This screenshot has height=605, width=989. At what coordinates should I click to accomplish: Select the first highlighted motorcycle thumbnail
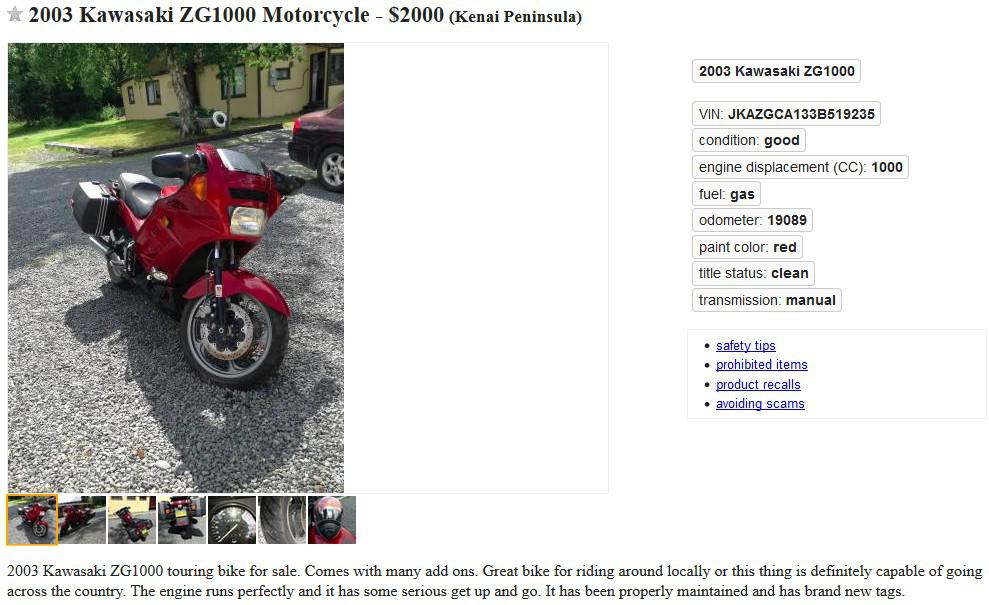[32, 520]
